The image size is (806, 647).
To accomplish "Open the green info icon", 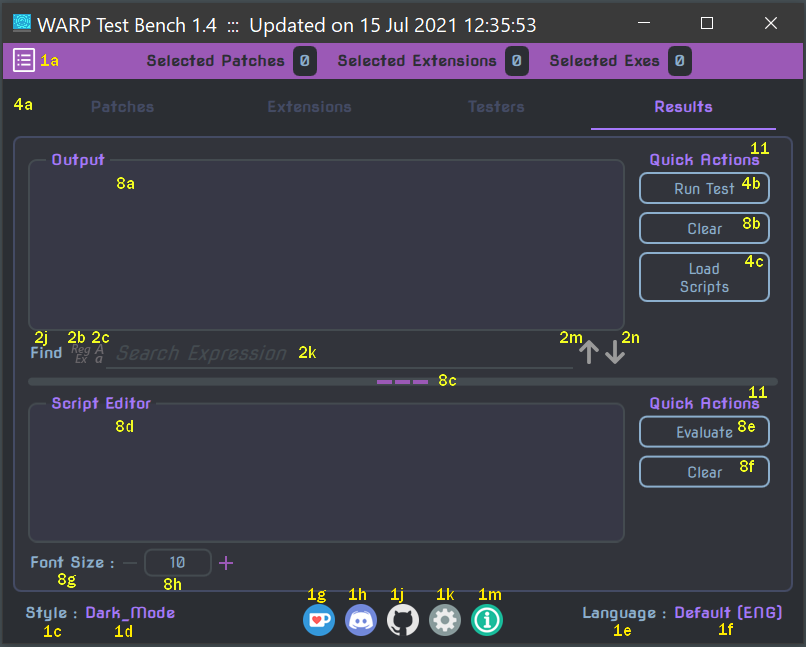I will point(487,620).
